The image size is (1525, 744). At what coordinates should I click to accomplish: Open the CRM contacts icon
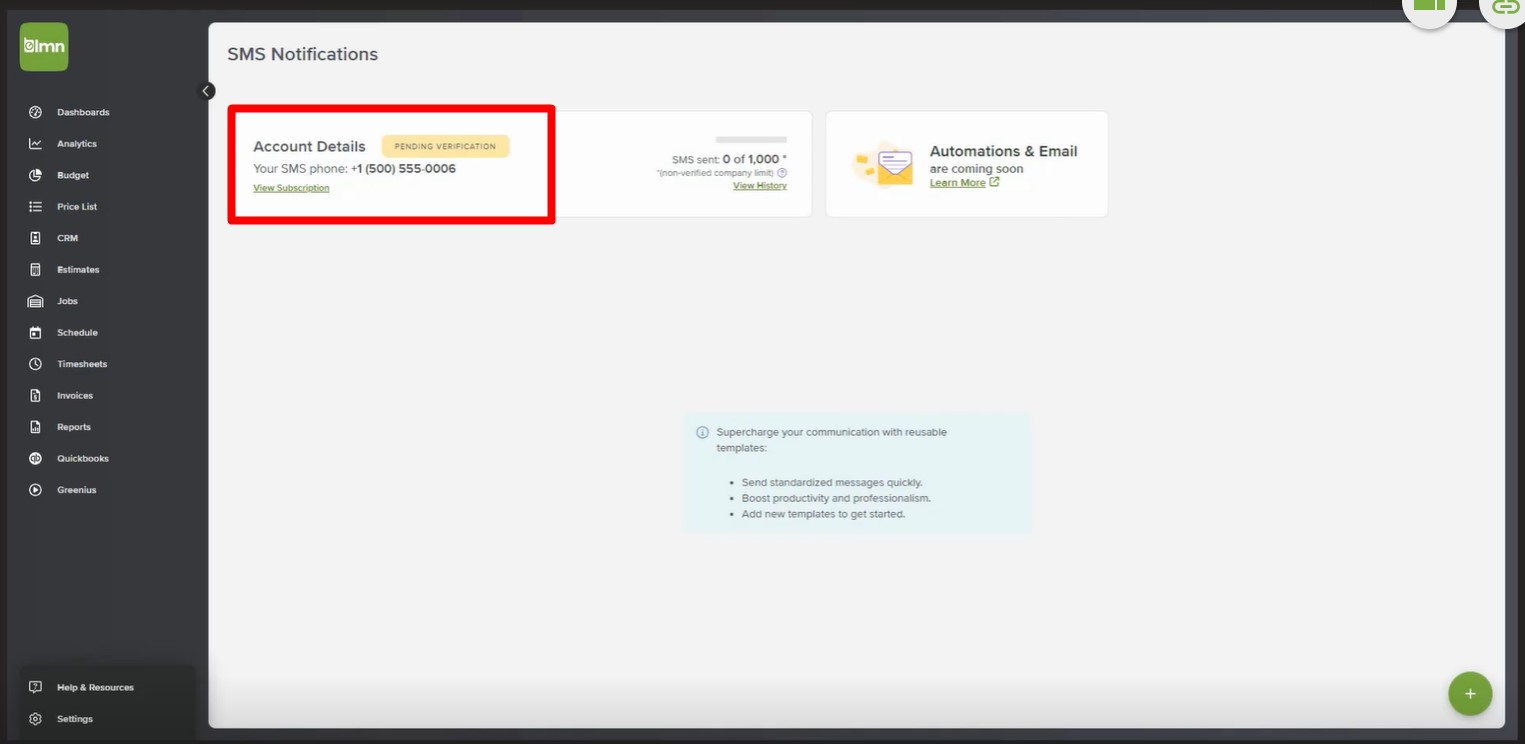[35, 238]
